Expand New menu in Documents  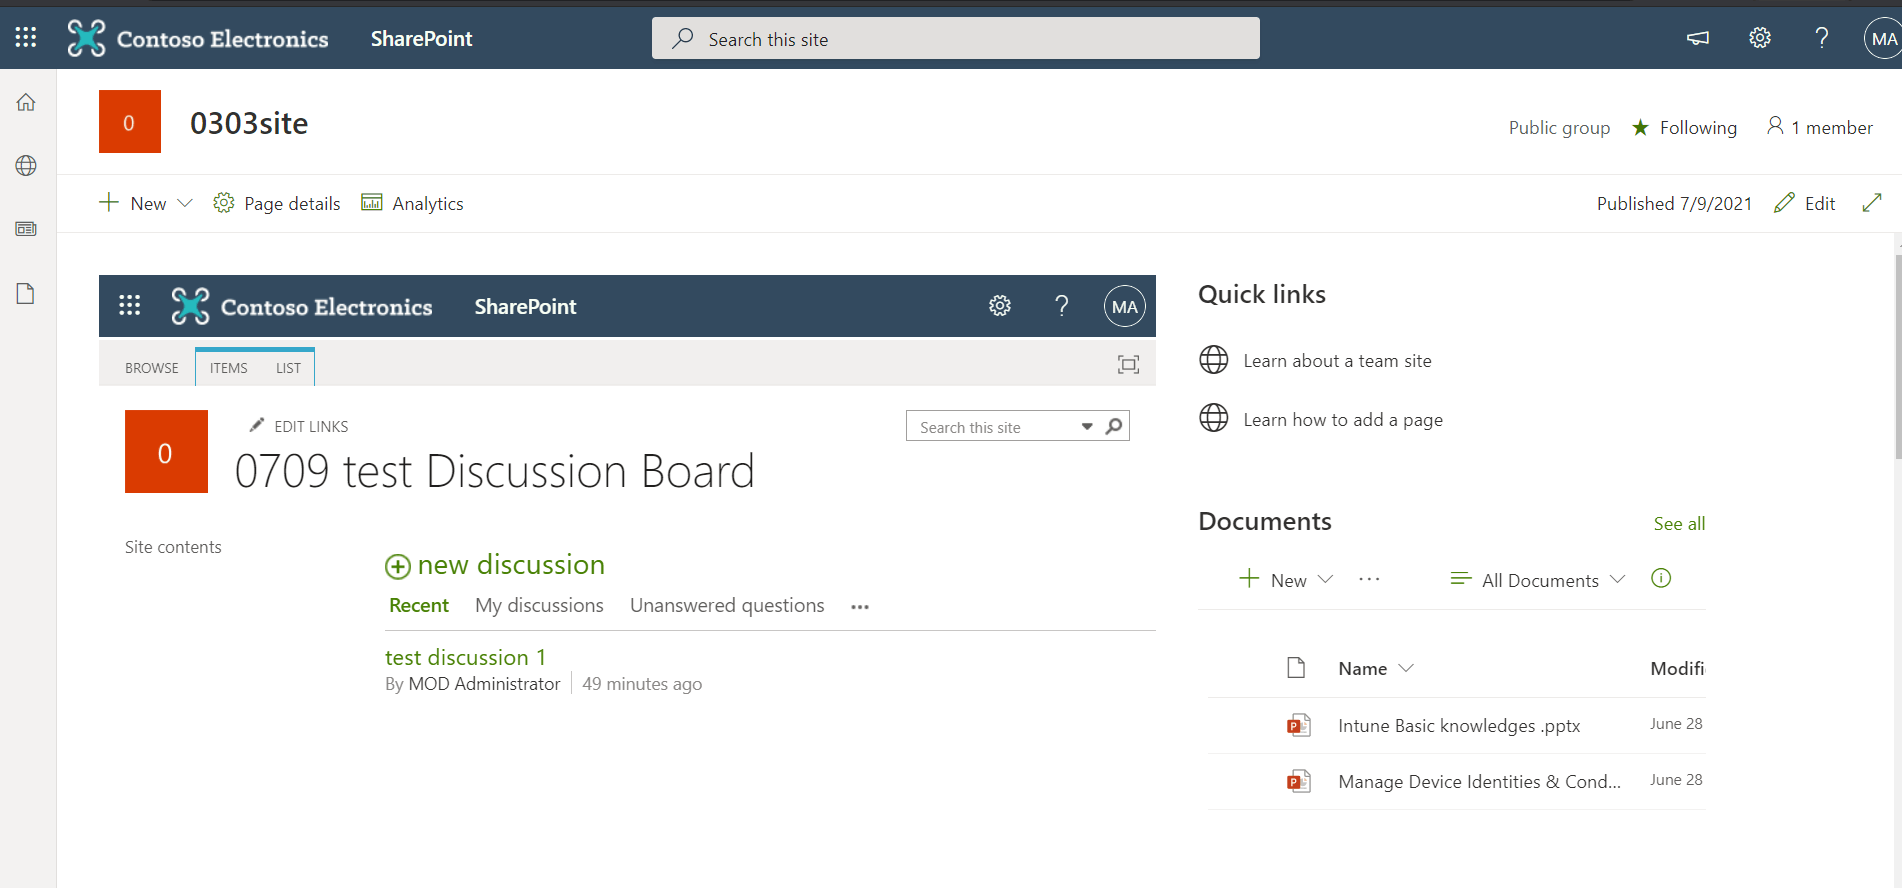coord(1286,579)
